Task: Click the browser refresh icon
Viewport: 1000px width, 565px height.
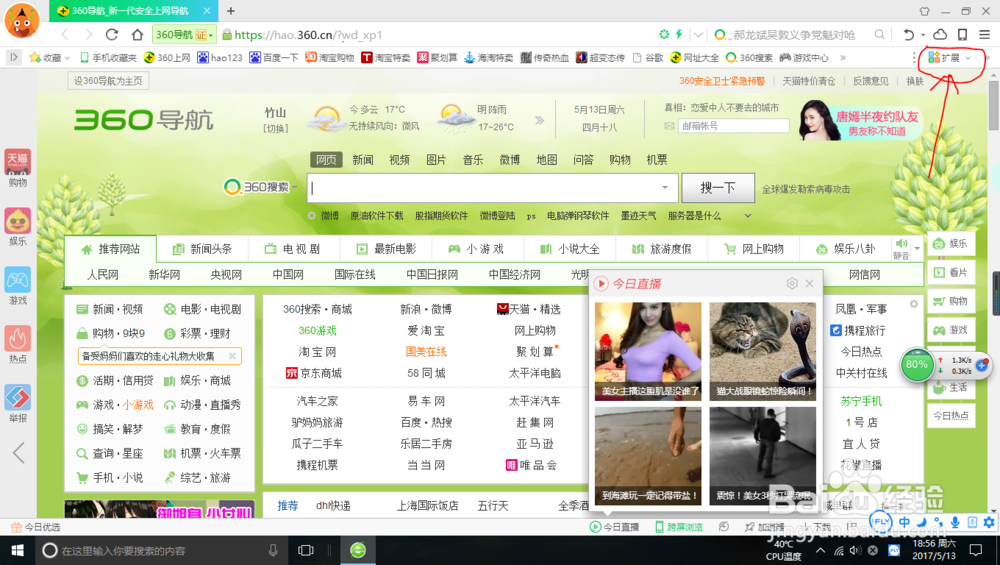Action: (112, 34)
